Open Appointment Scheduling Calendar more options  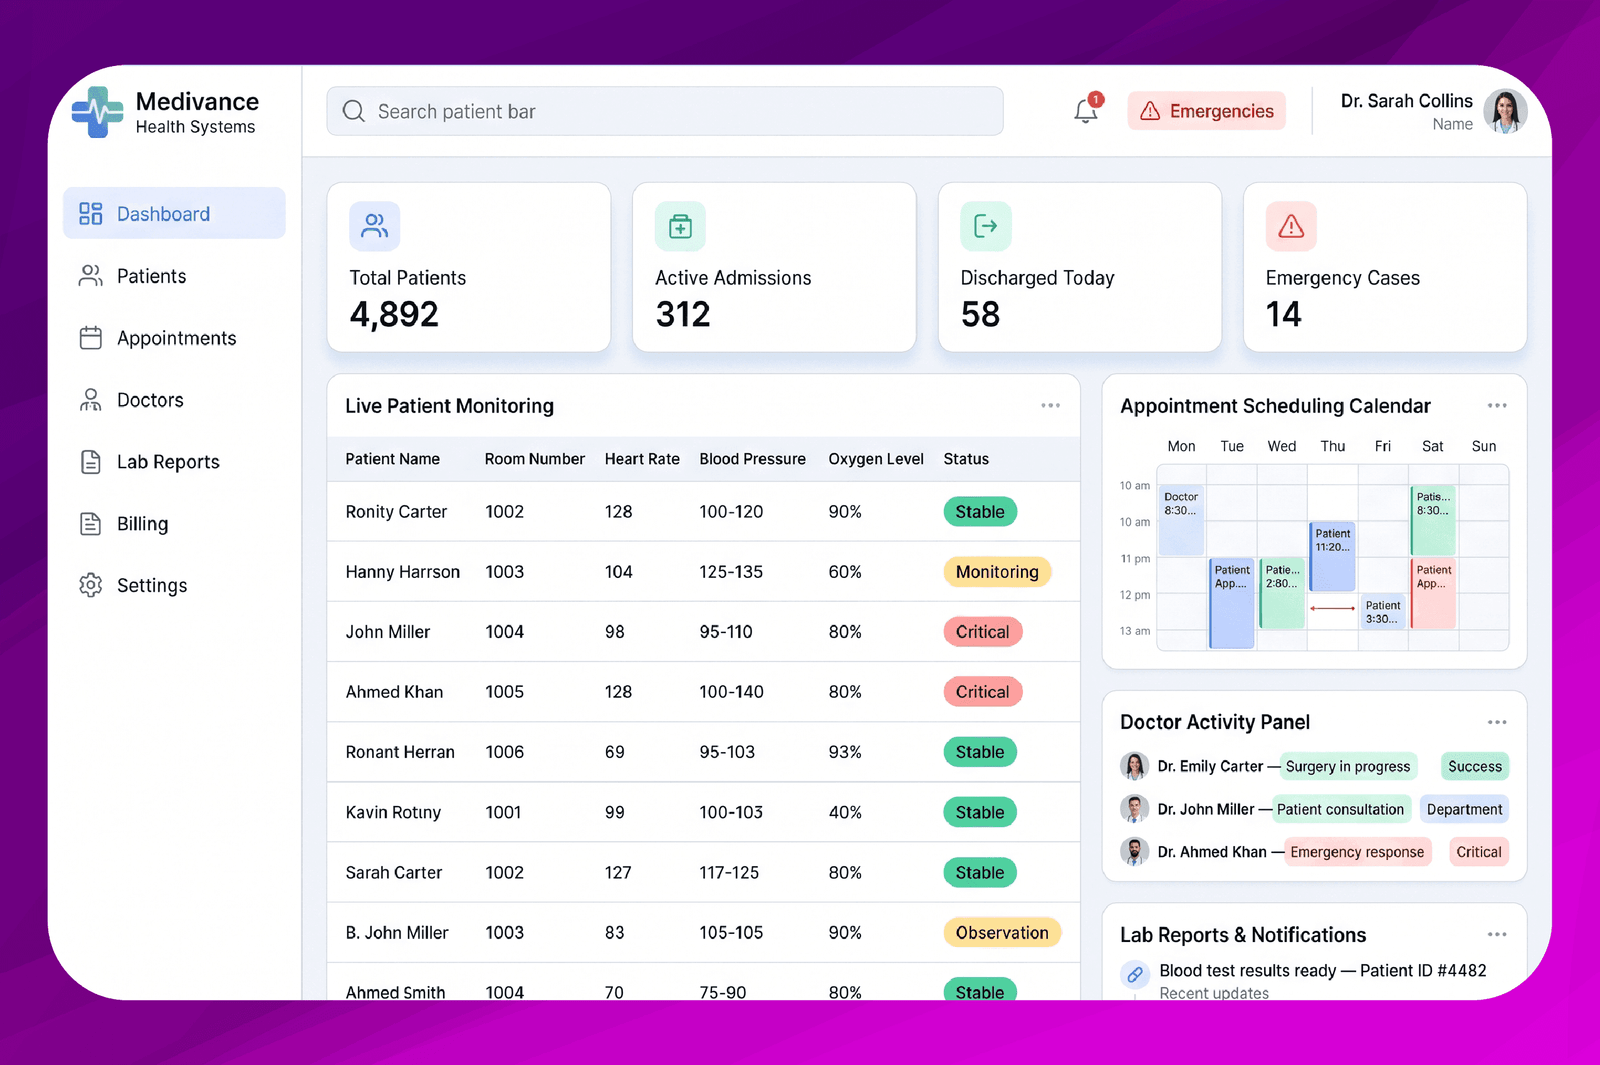point(1497,405)
